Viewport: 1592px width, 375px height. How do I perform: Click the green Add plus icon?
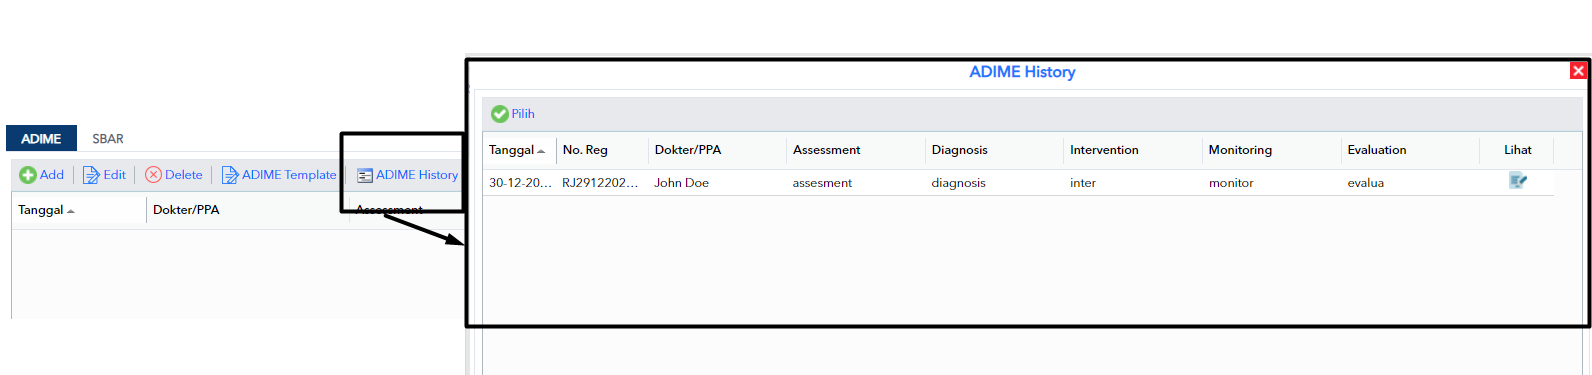click(28, 175)
